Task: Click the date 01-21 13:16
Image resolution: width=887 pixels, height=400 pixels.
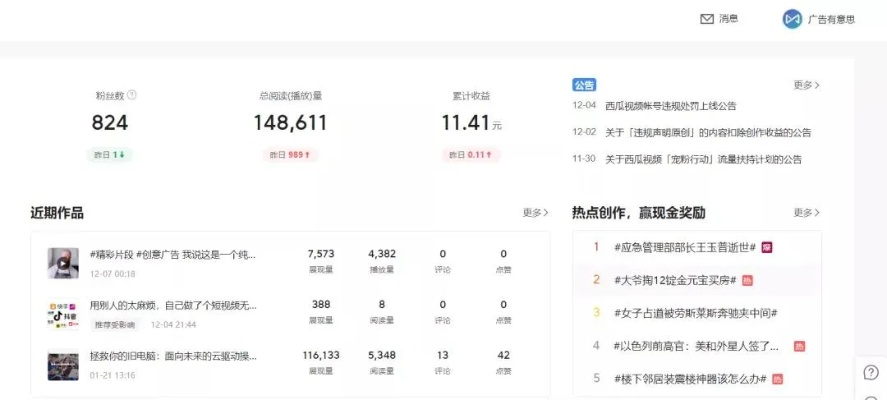Action: (113, 375)
